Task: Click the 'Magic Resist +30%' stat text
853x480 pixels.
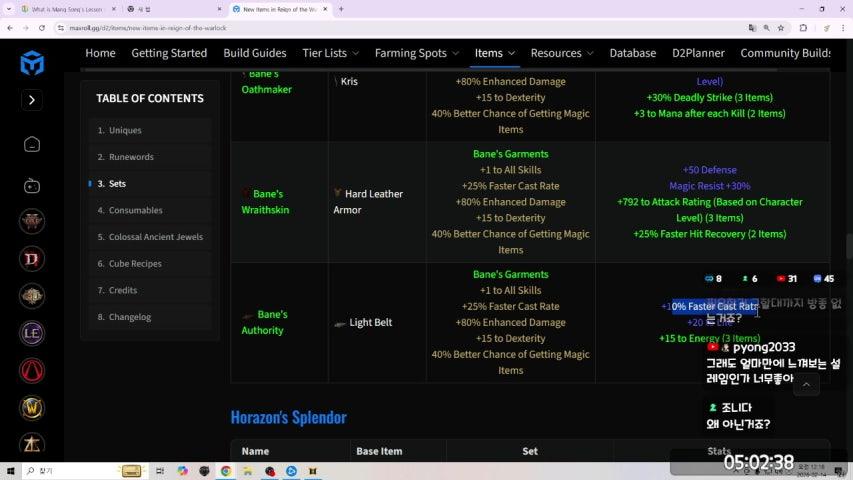Action: (709, 186)
